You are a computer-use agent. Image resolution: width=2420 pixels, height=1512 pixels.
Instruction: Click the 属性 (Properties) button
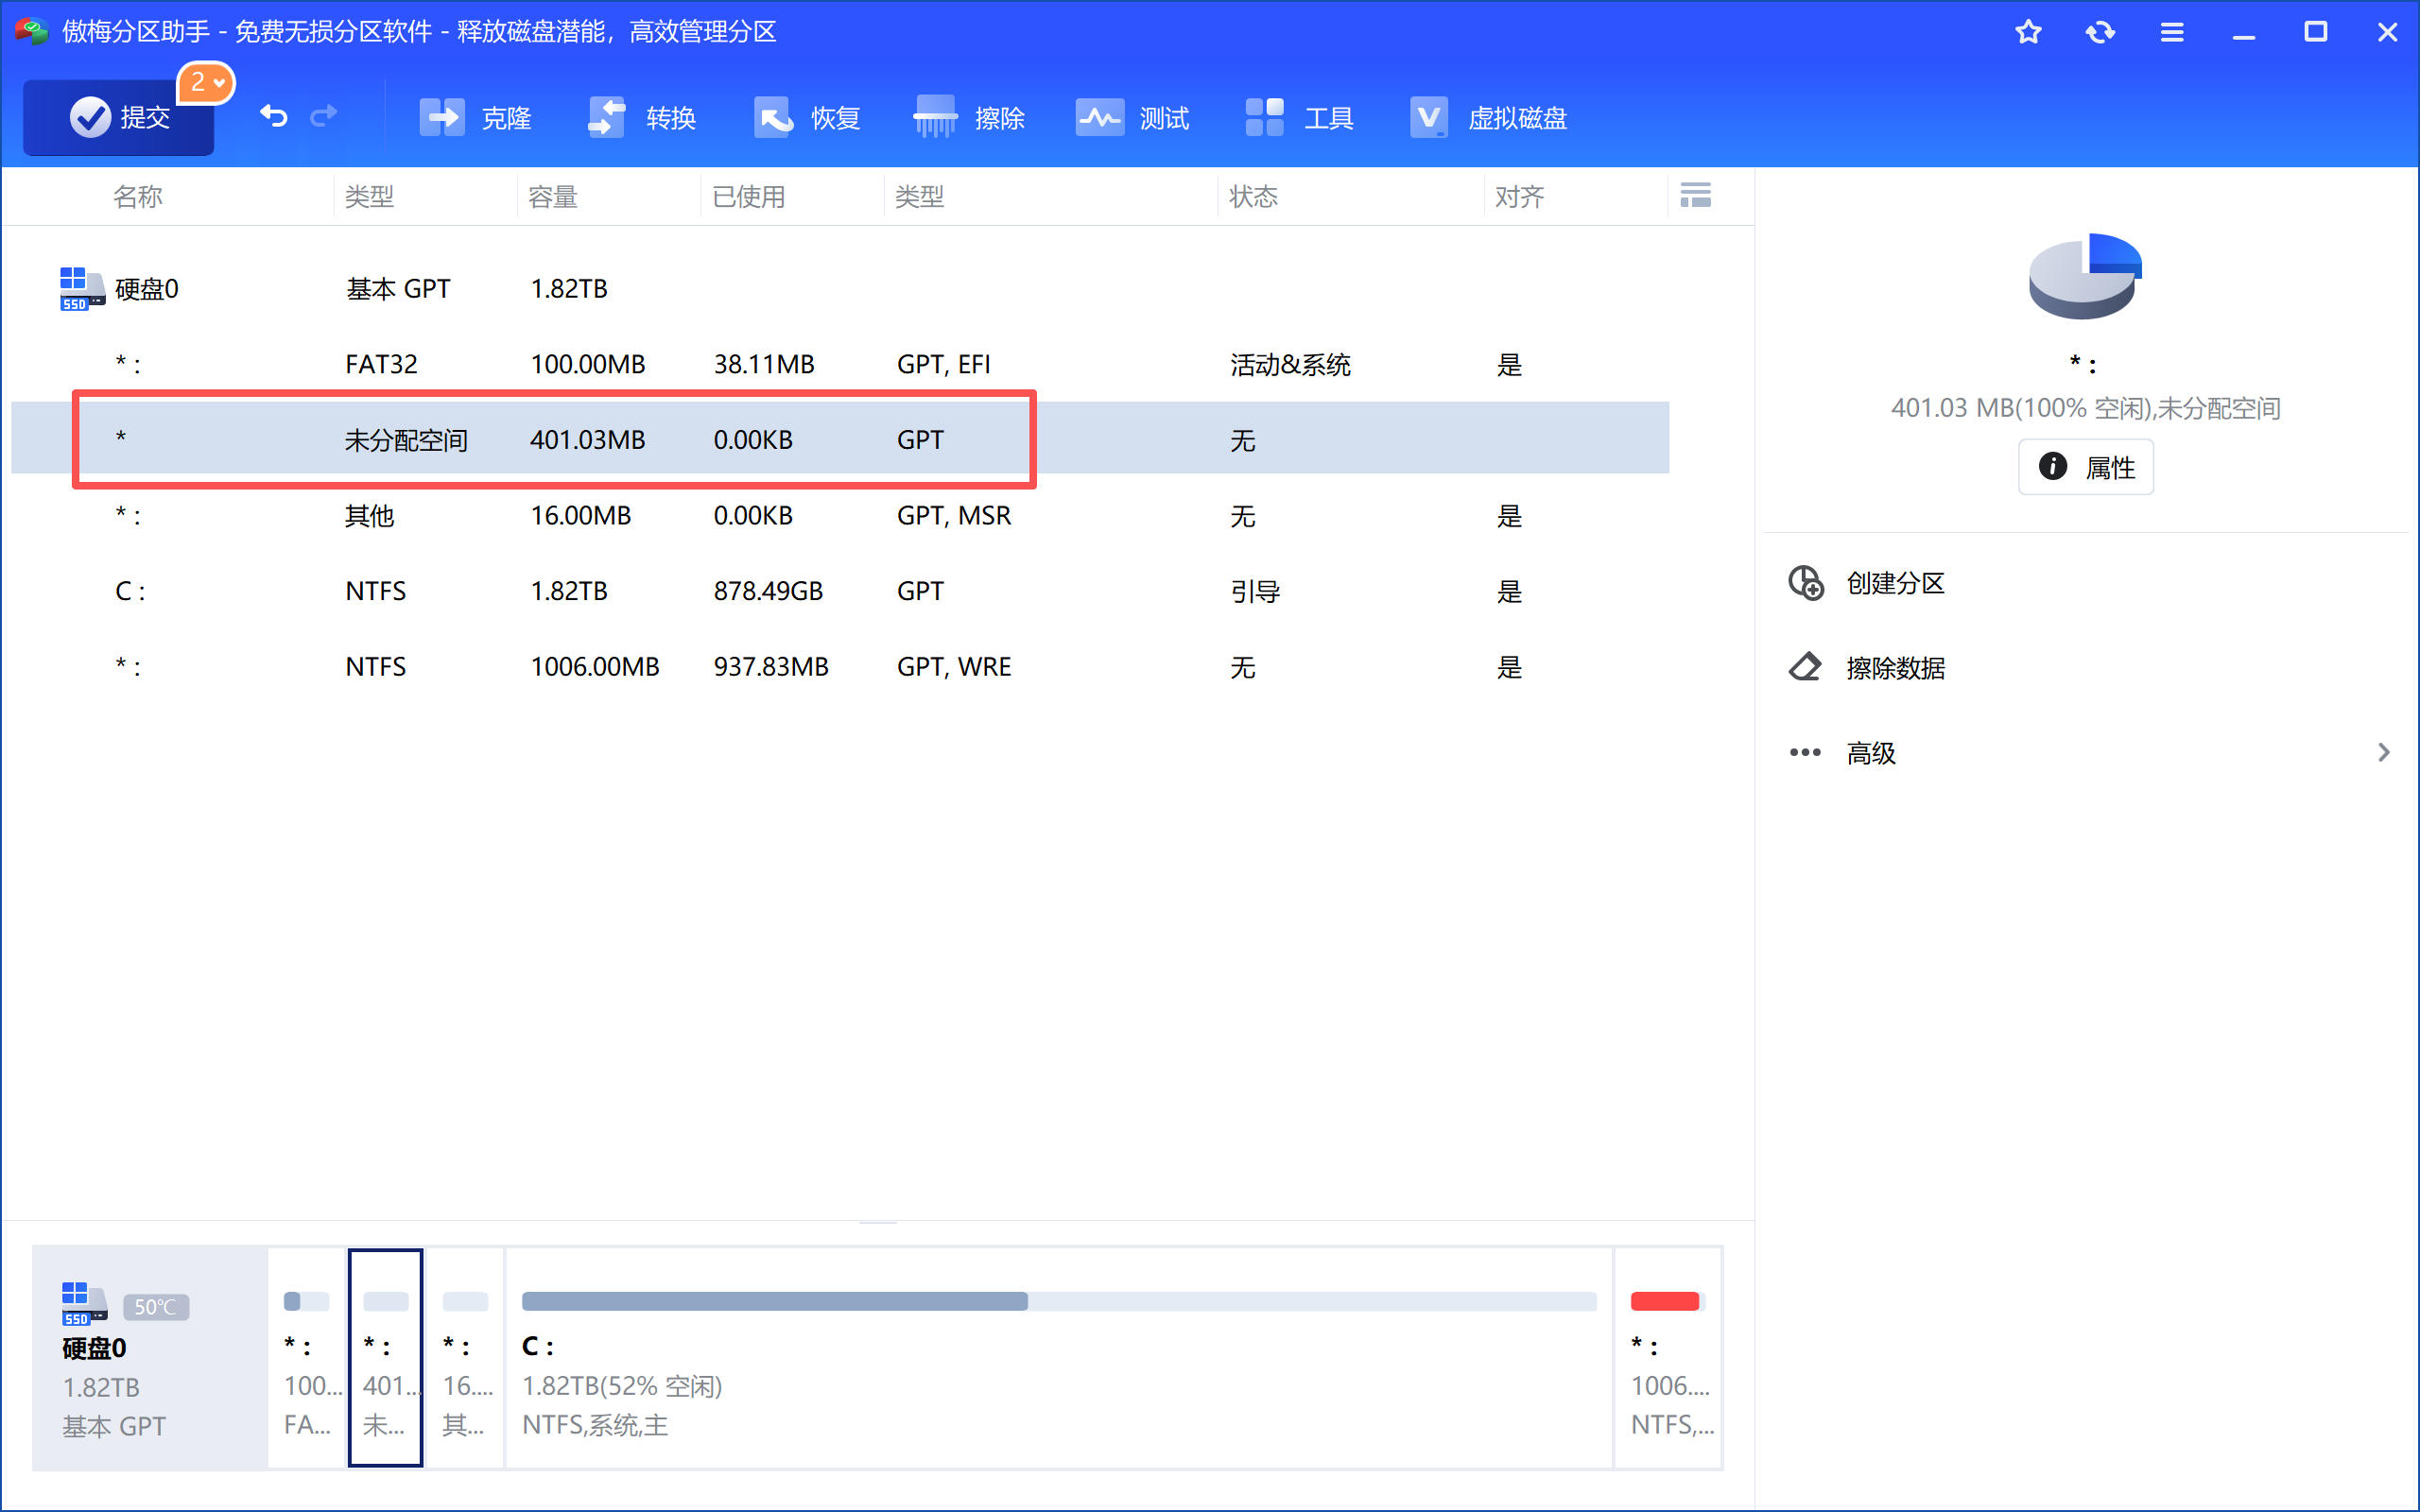2085,467
